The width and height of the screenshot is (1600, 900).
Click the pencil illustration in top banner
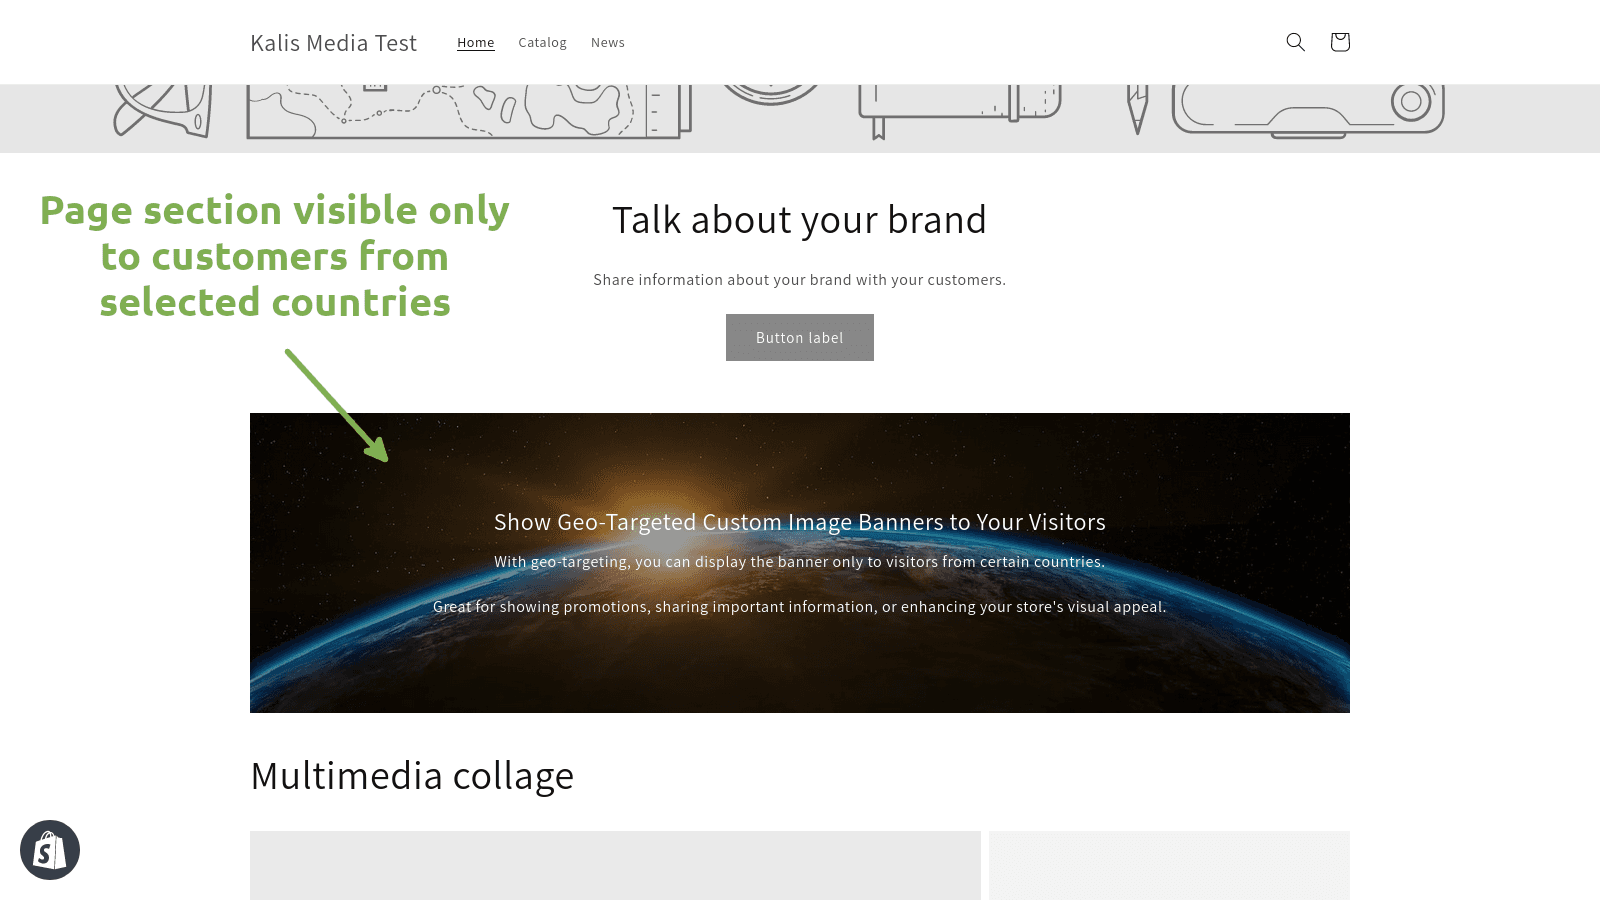(1137, 108)
